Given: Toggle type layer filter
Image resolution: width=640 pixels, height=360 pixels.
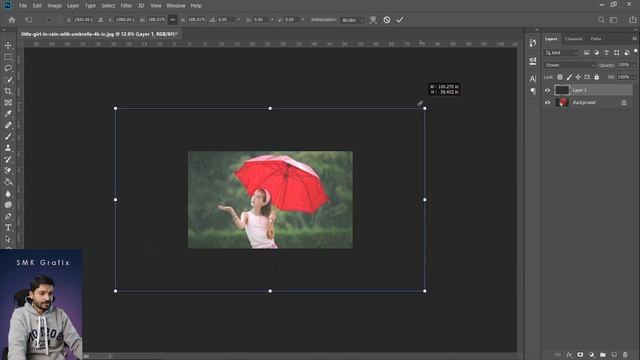Looking at the screenshot, I should 606,53.
